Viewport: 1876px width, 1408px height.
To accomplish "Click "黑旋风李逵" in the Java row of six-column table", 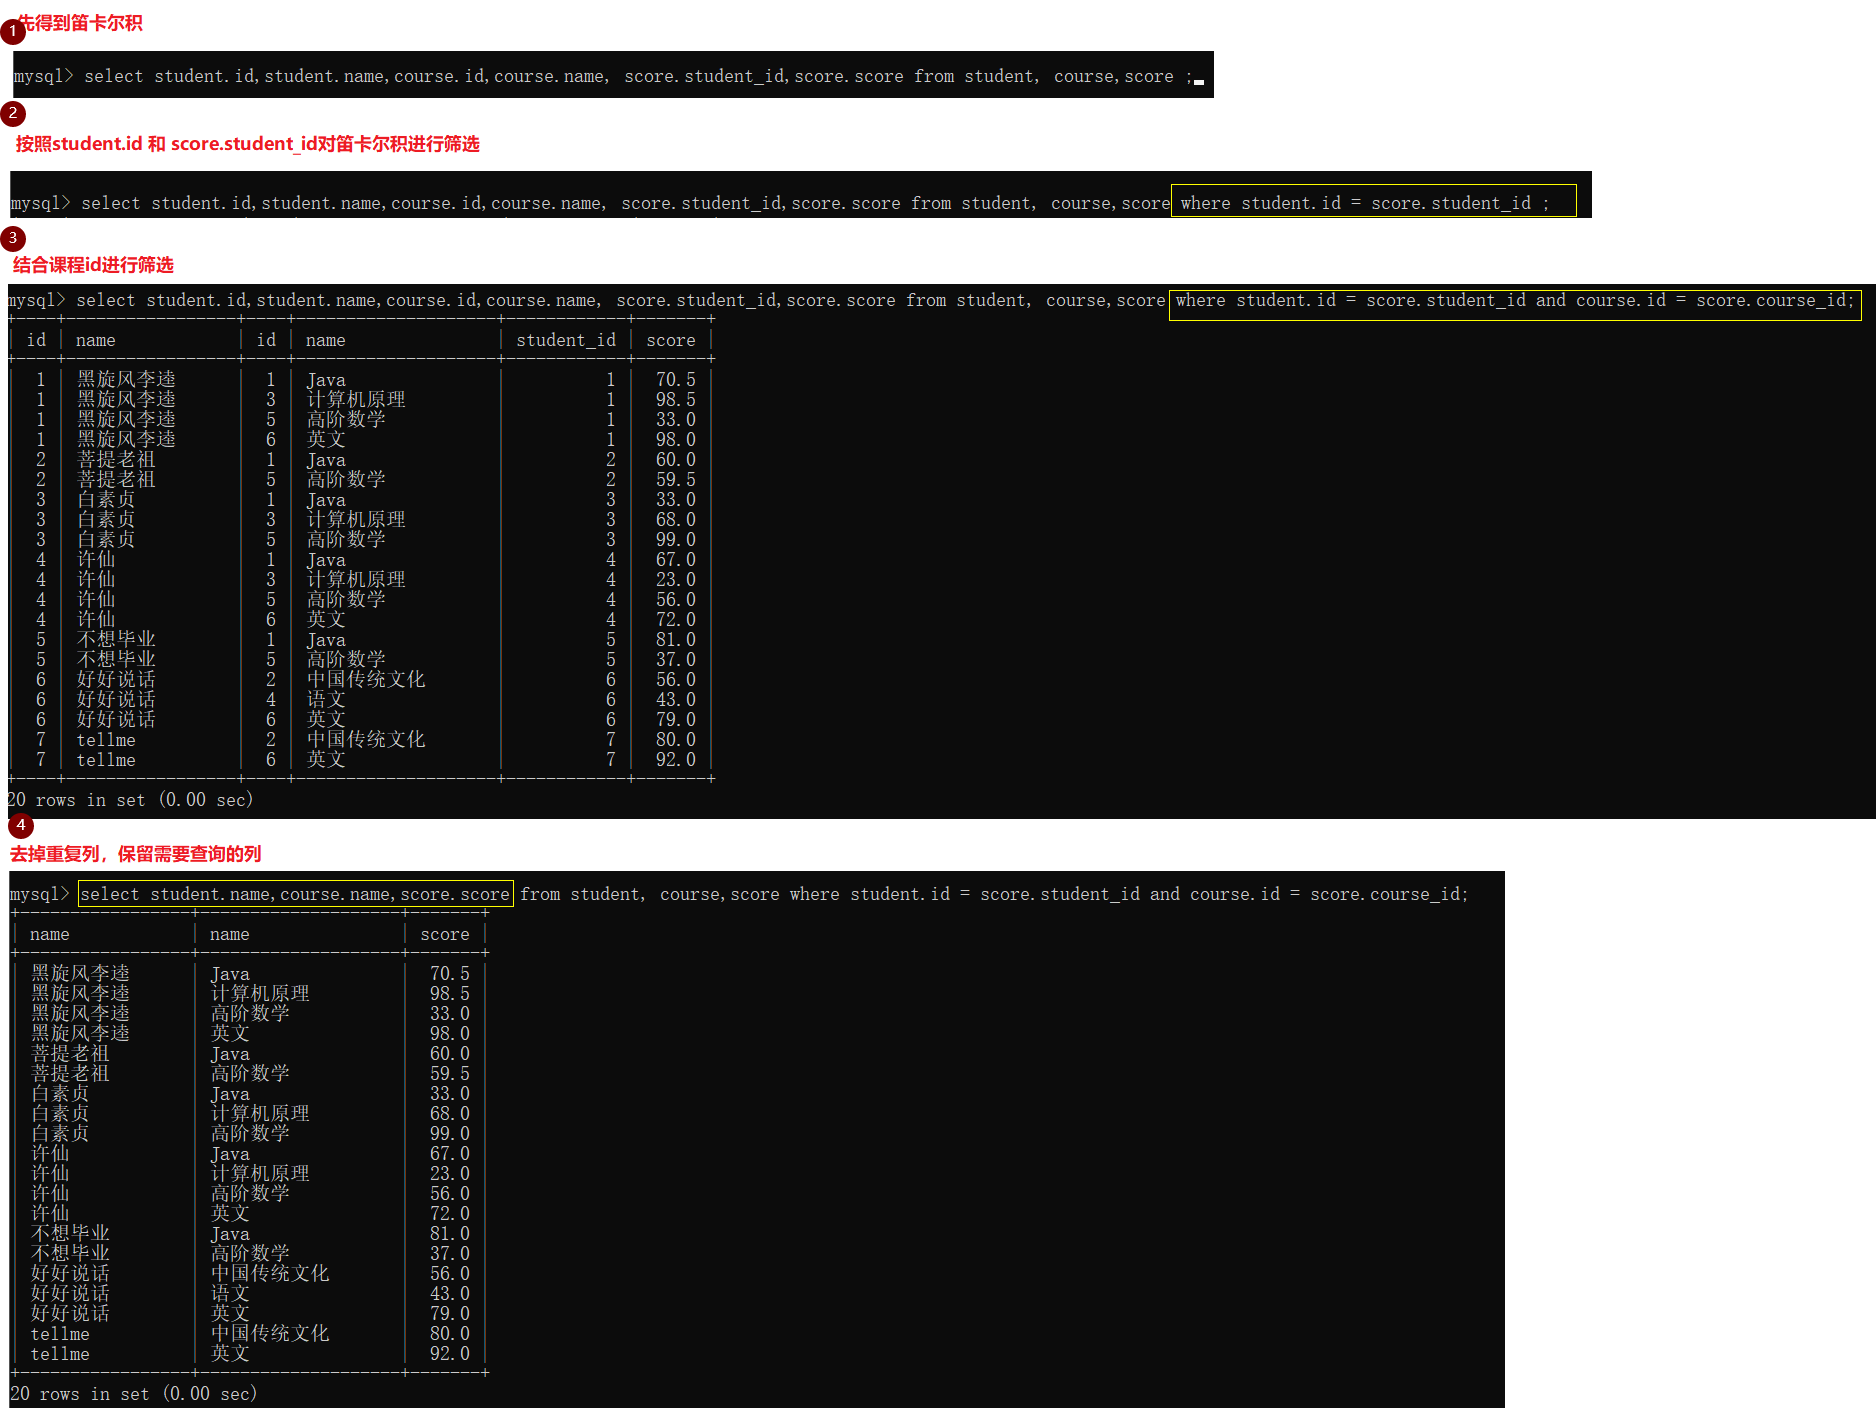I will pyautogui.click(x=126, y=379).
